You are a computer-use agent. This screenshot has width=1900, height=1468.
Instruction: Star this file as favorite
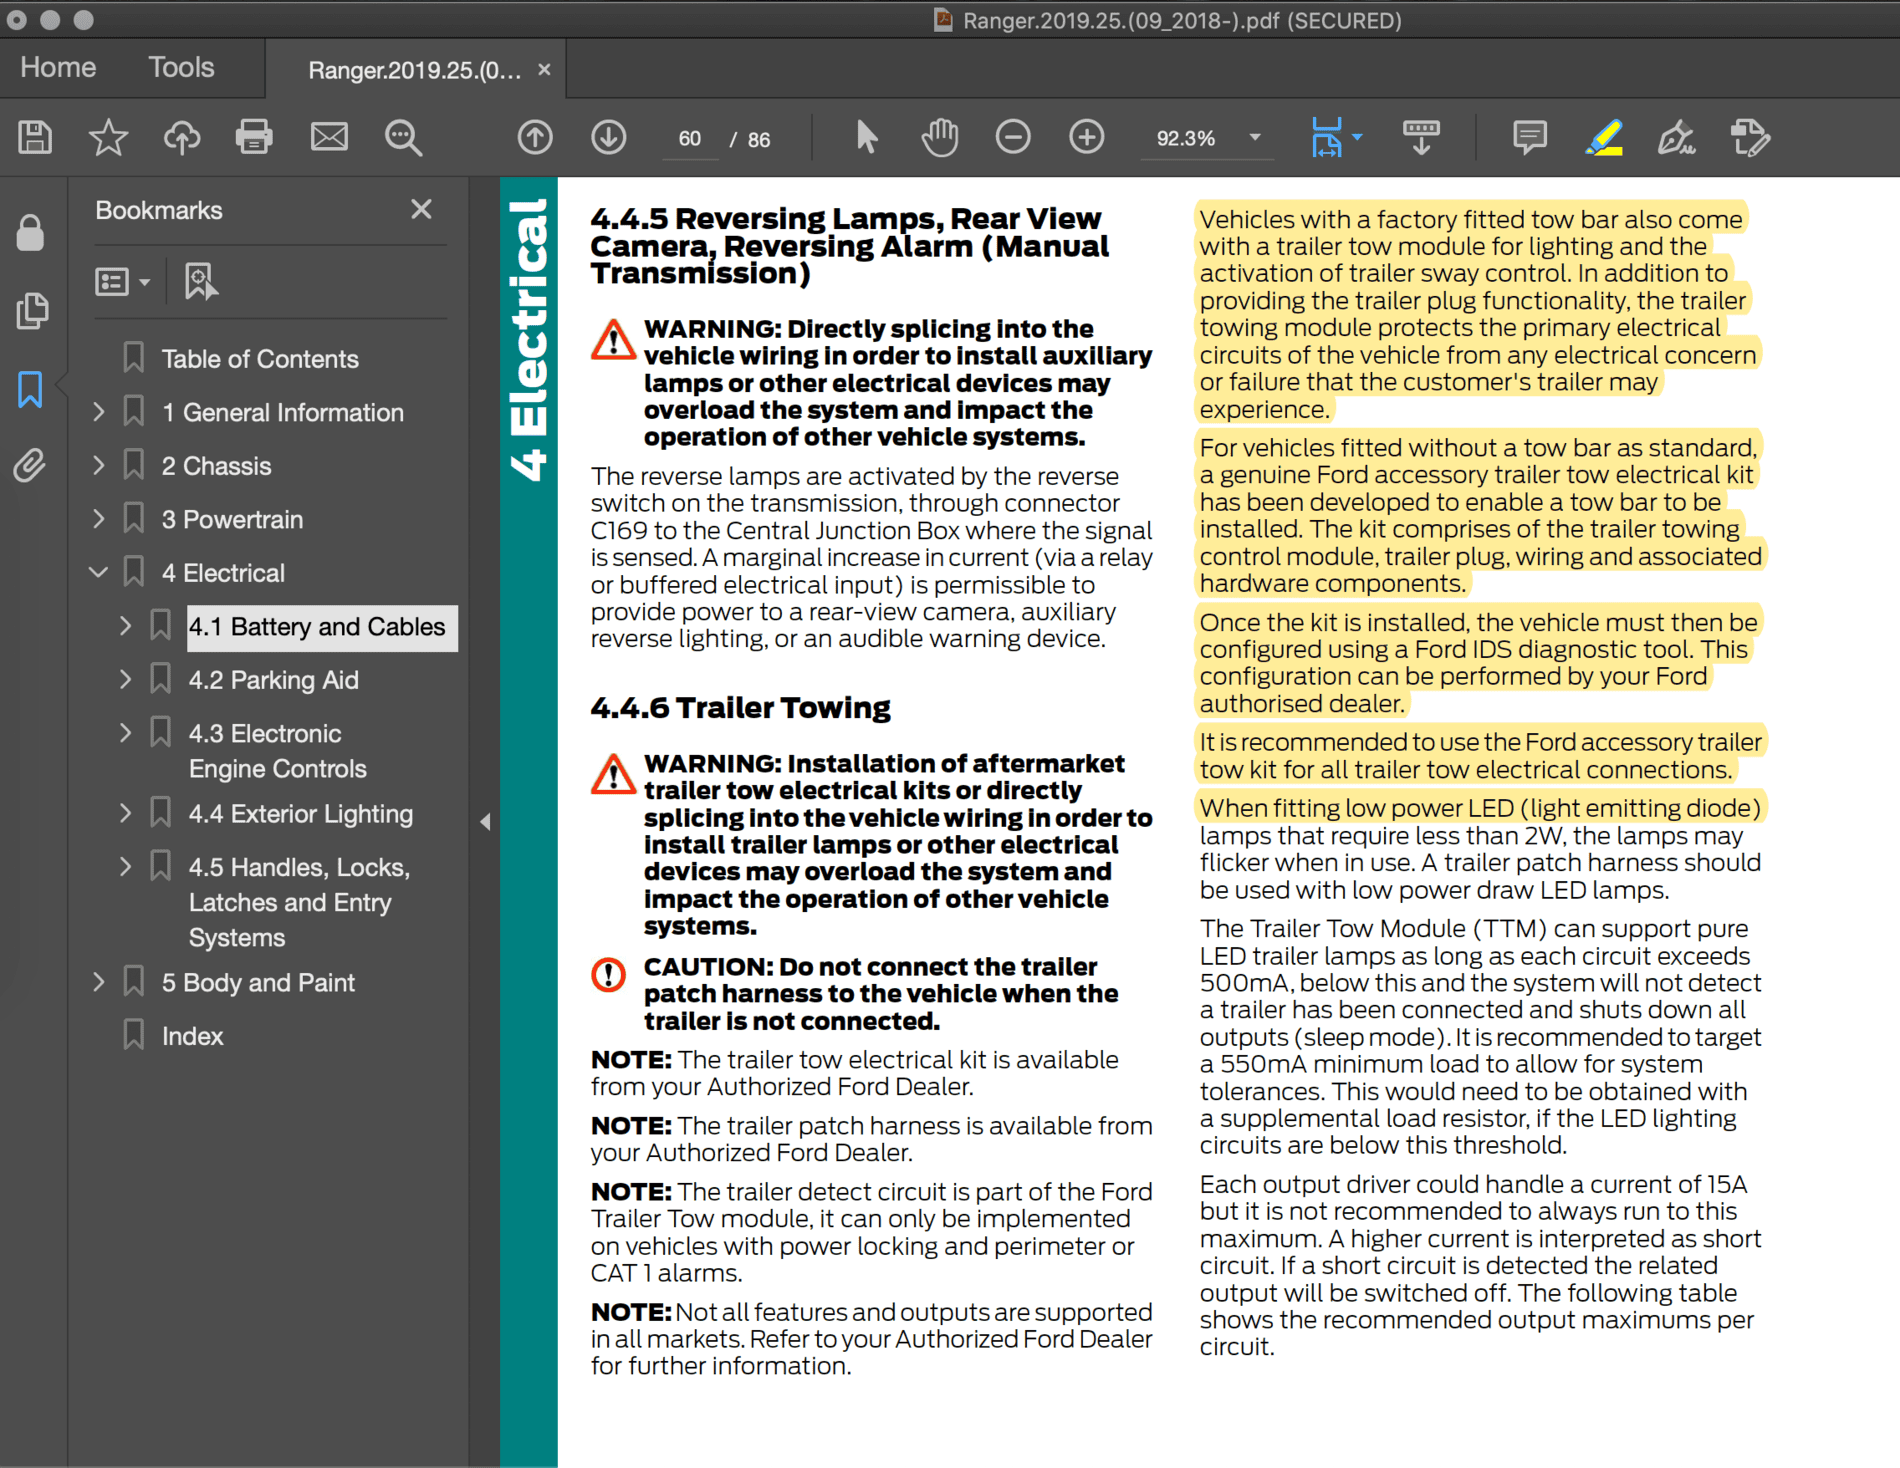(108, 137)
